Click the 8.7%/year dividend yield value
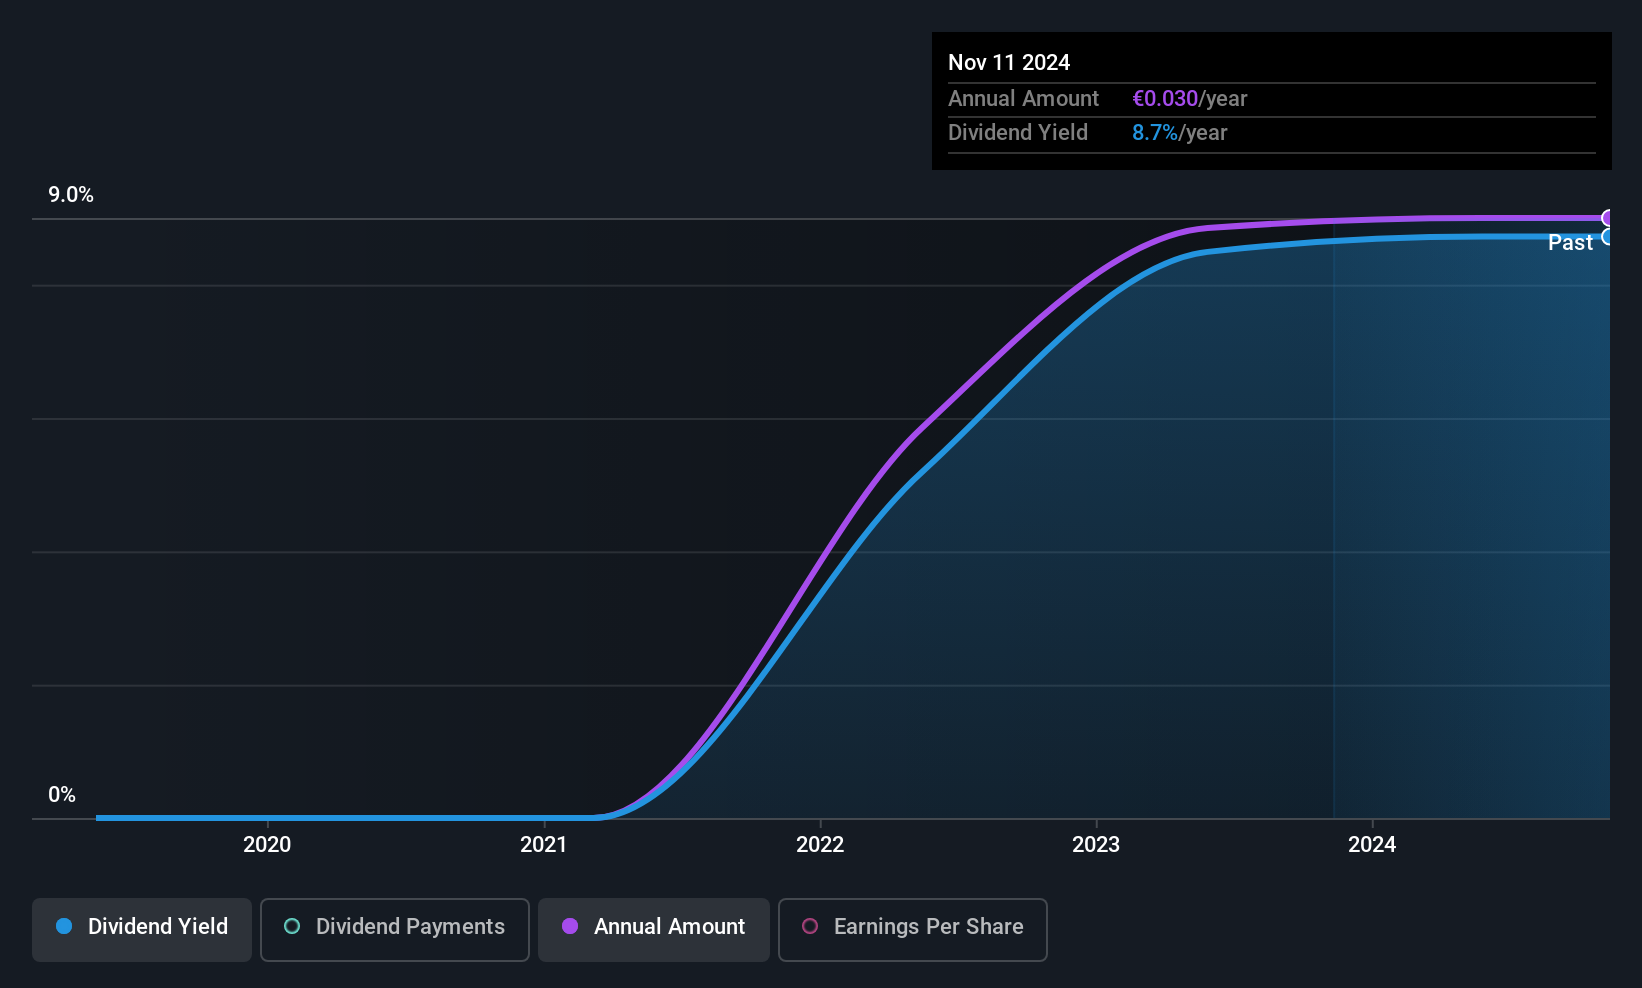This screenshot has width=1642, height=988. pyautogui.click(x=1180, y=133)
